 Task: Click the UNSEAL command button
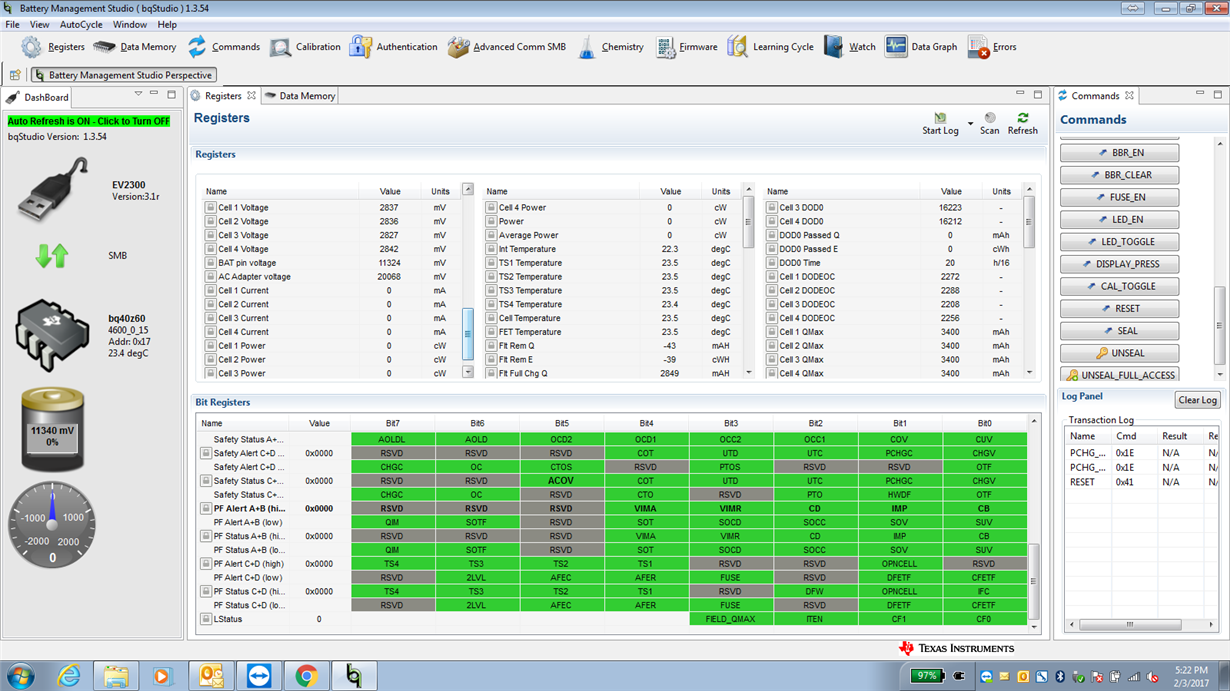[1119, 353]
